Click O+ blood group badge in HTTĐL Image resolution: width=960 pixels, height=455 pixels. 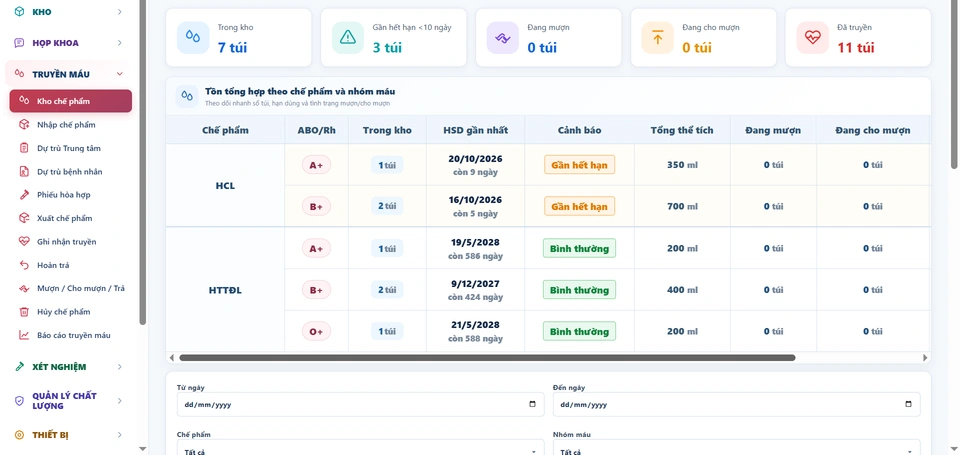point(316,331)
